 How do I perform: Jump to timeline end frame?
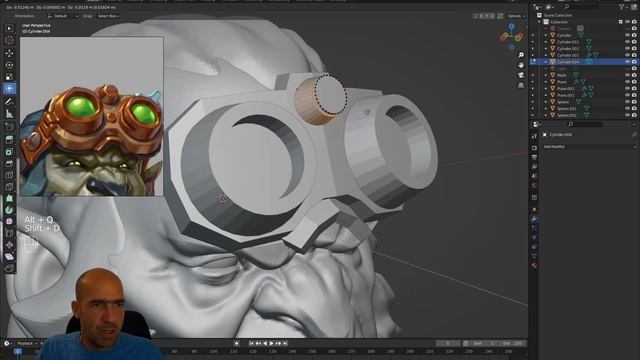click(x=285, y=343)
